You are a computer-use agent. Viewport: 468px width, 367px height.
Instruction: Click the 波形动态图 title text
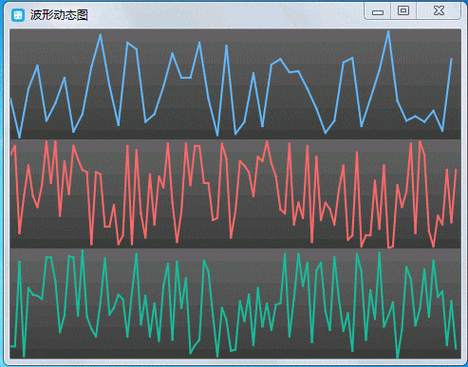pos(59,15)
